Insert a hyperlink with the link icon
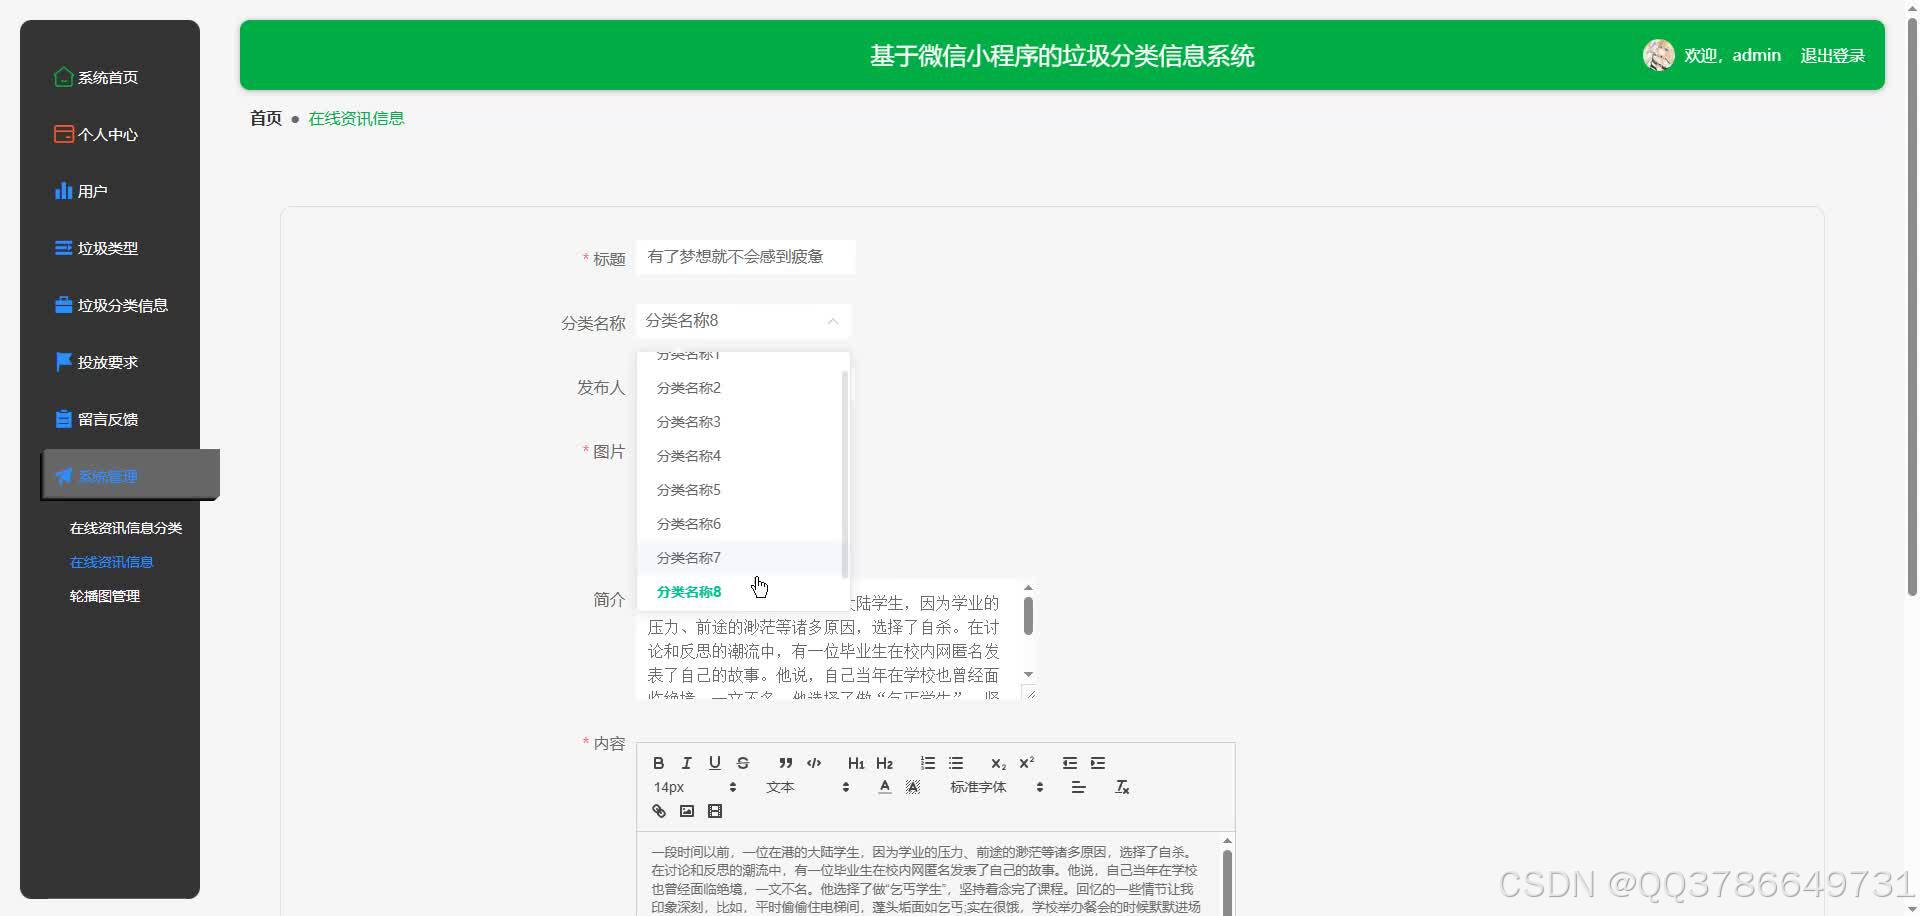The image size is (1920, 916). pyautogui.click(x=658, y=810)
